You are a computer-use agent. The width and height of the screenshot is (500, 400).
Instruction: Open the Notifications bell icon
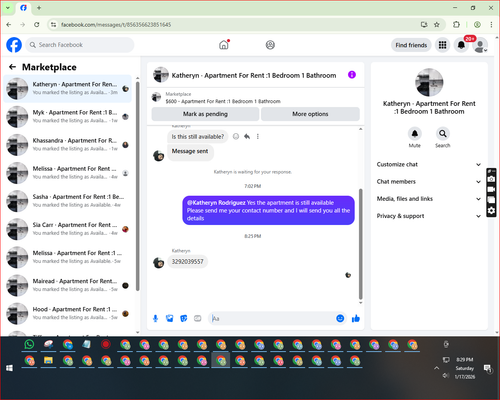tap(461, 45)
